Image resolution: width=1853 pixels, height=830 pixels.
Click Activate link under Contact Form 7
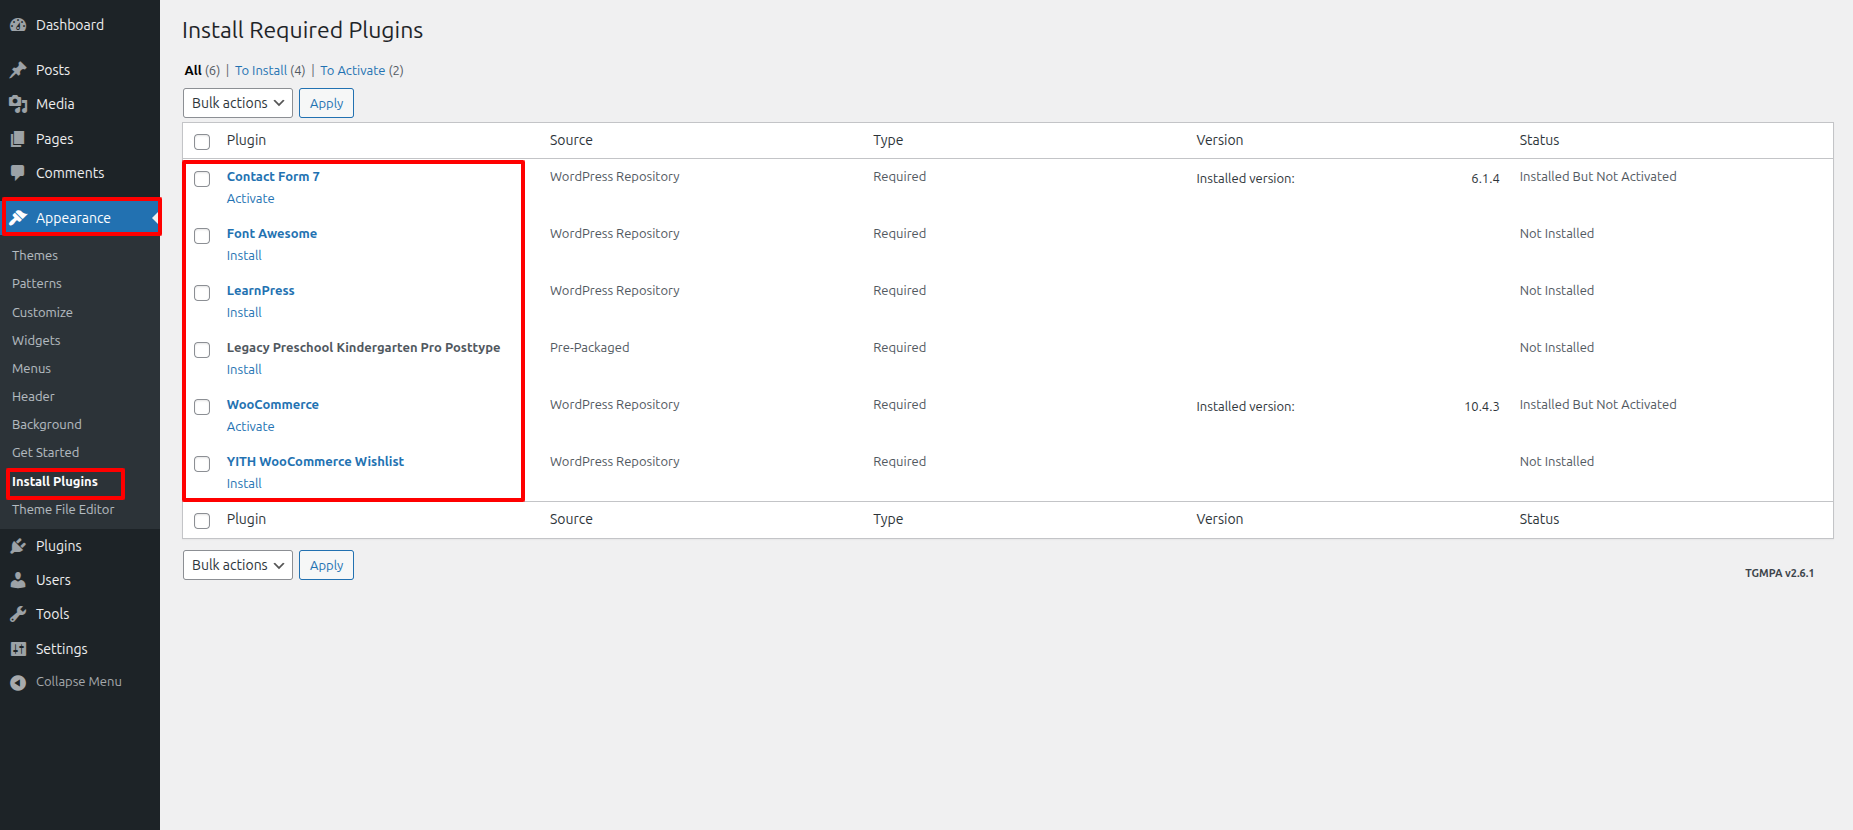(x=250, y=199)
